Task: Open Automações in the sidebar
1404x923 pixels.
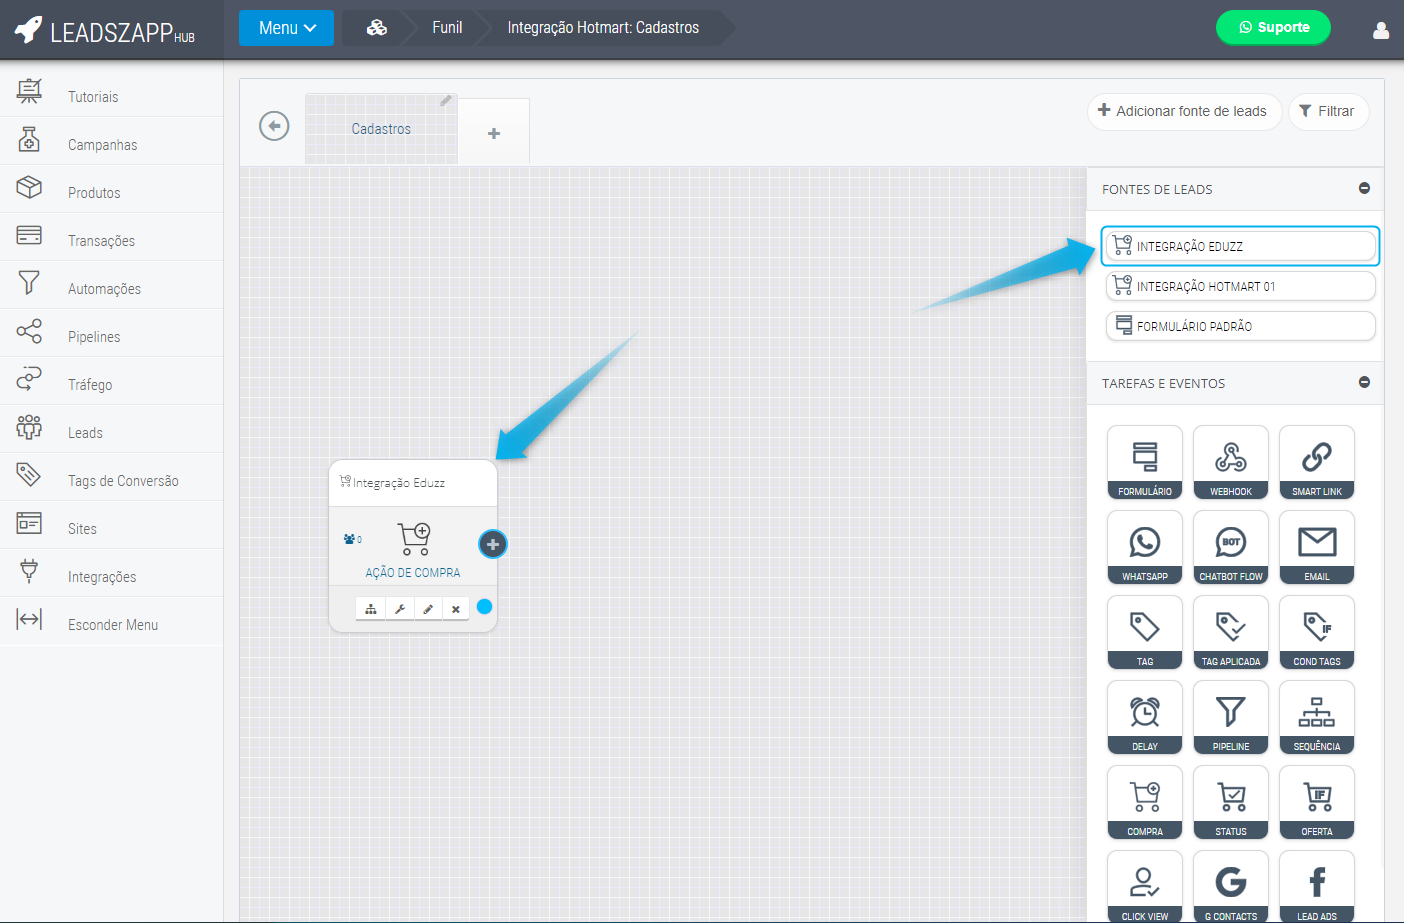Action: click(x=104, y=289)
